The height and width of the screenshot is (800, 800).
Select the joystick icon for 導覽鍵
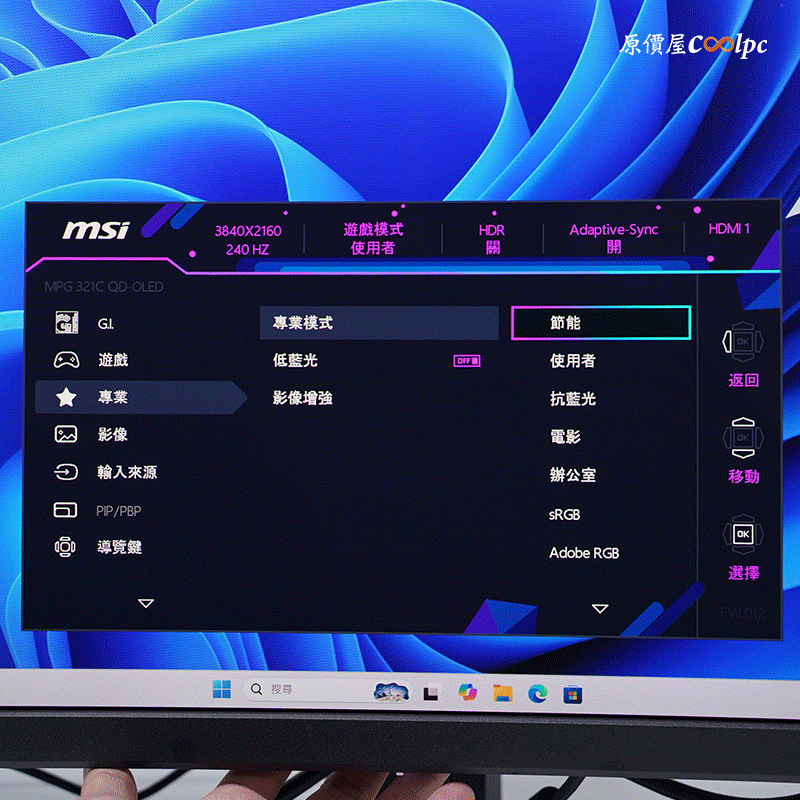(65, 547)
